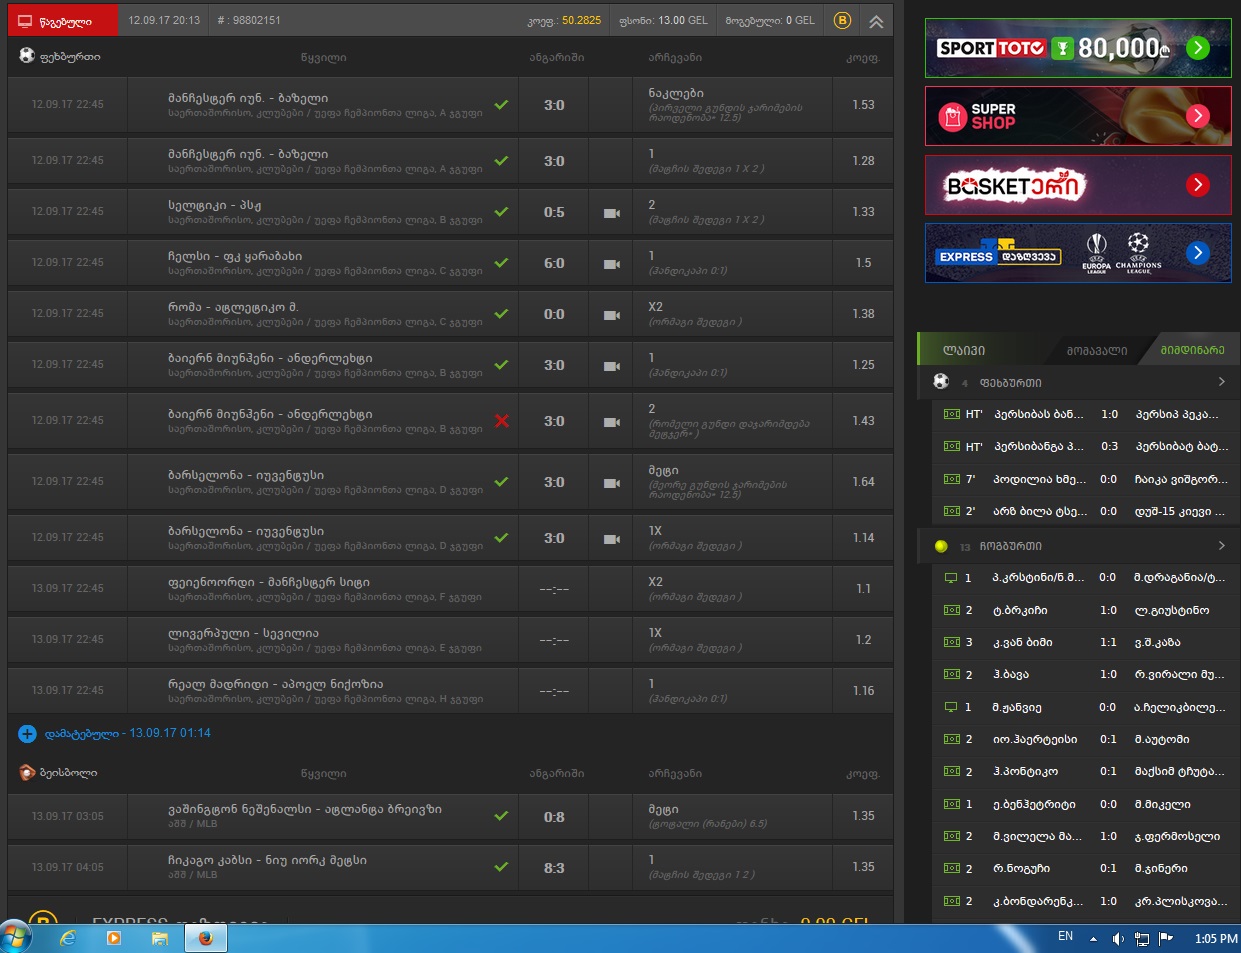Click the football icon beside the 'ფეხბურთი' slip section header
Image resolution: width=1241 pixels, height=953 pixels.
coord(27,55)
